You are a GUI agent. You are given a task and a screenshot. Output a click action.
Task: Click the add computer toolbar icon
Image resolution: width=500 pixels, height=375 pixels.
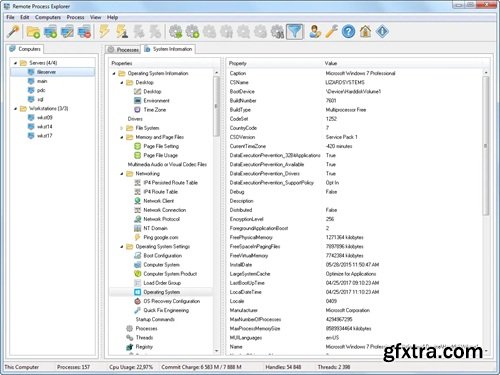coord(50,32)
